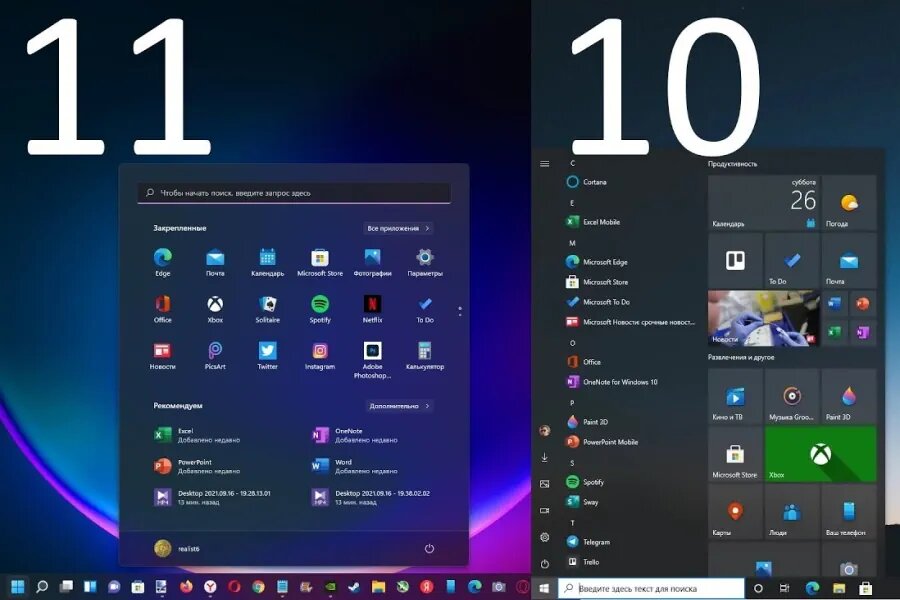Open the Новости photo live tile
The width and height of the screenshot is (900, 600).
click(763, 318)
